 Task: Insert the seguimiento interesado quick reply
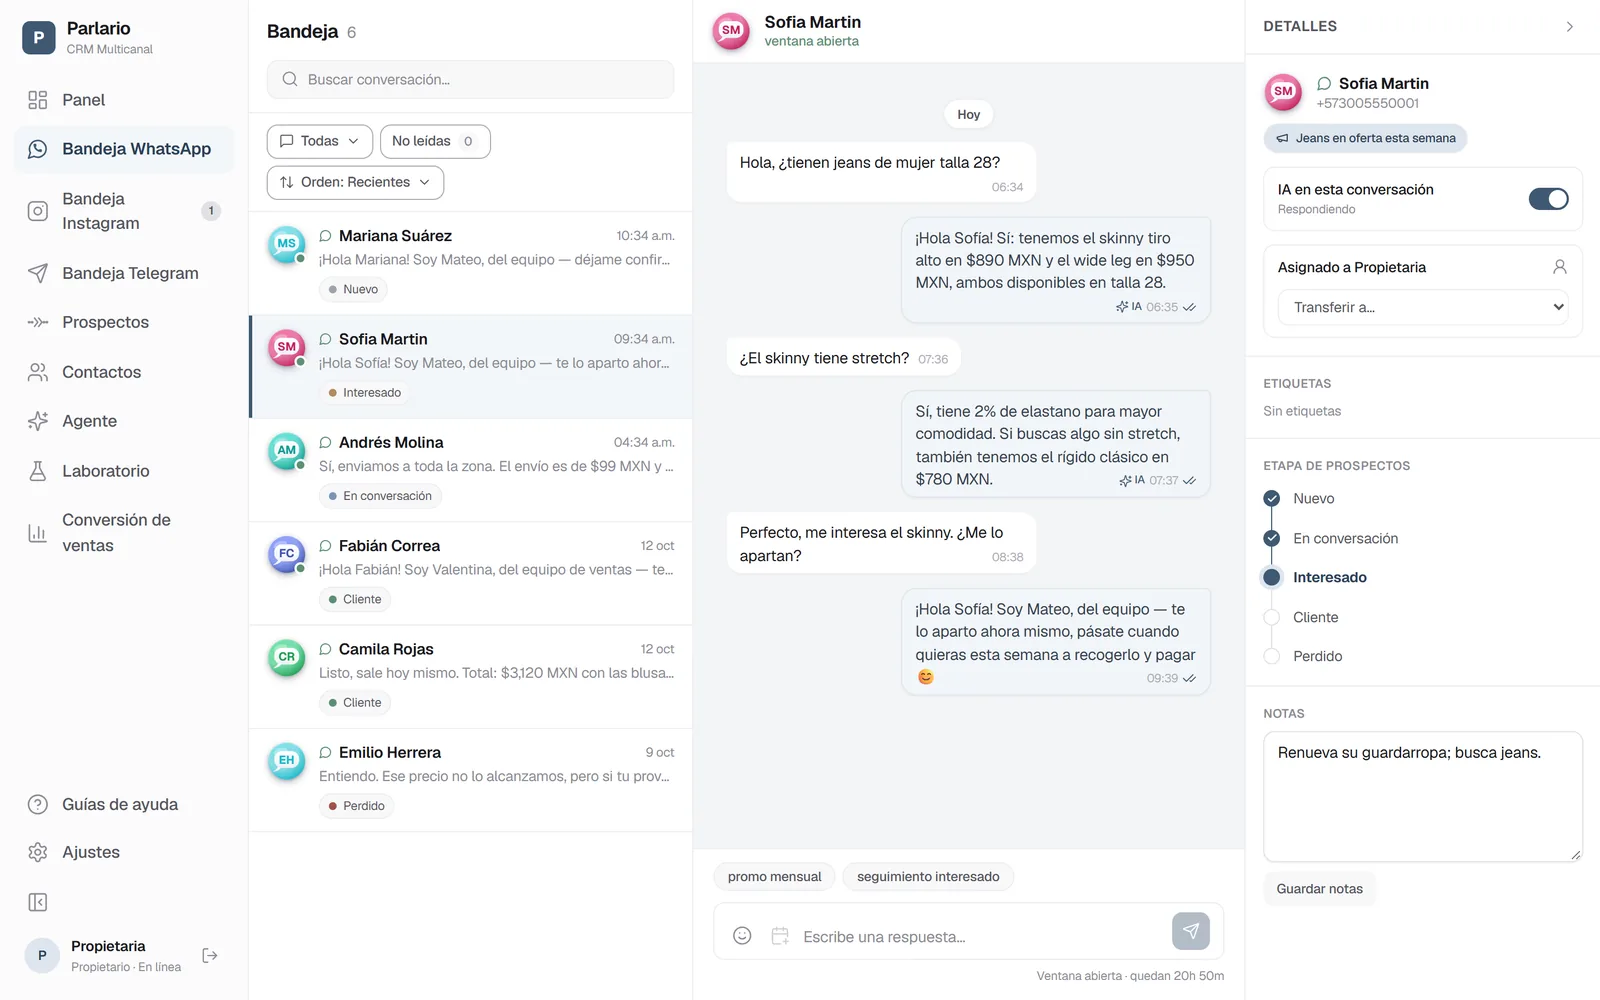coord(928,877)
